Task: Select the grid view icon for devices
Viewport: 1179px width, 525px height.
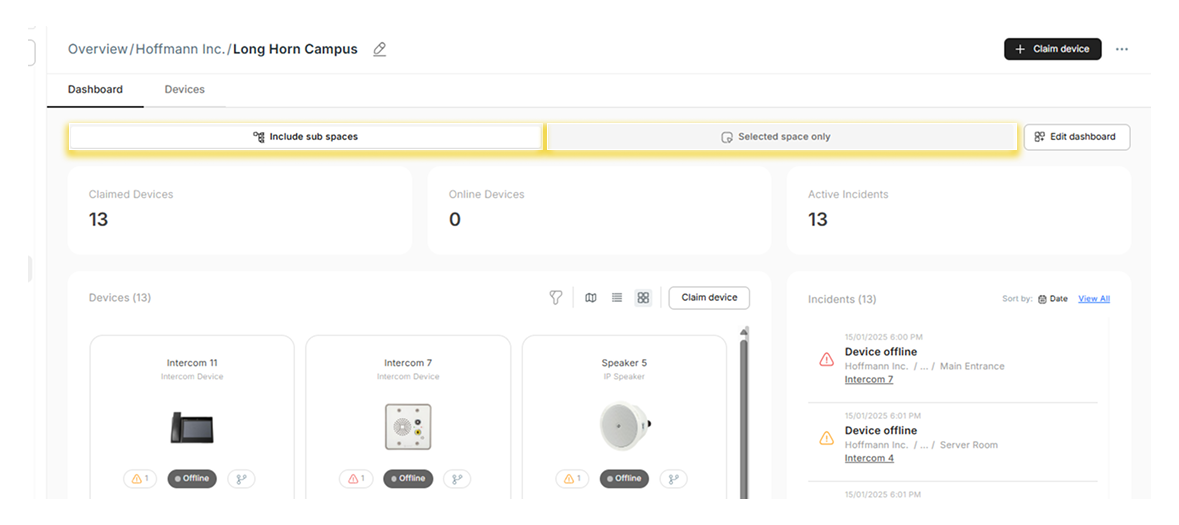Action: (x=643, y=298)
